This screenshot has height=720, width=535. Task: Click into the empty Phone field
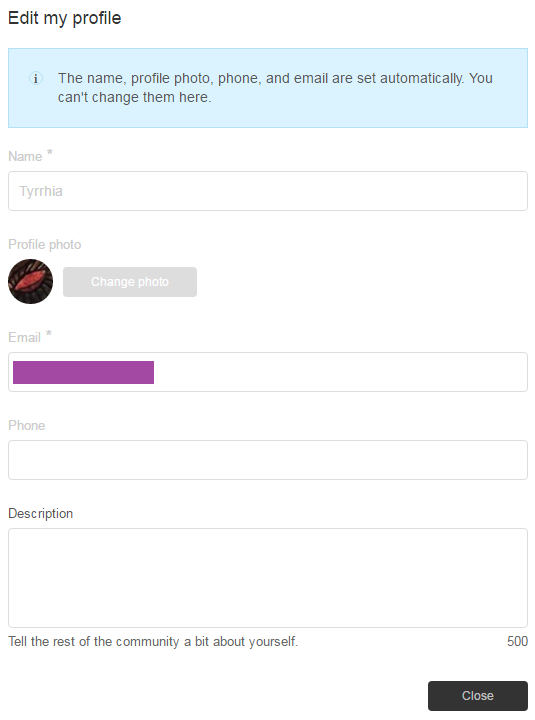click(268, 460)
